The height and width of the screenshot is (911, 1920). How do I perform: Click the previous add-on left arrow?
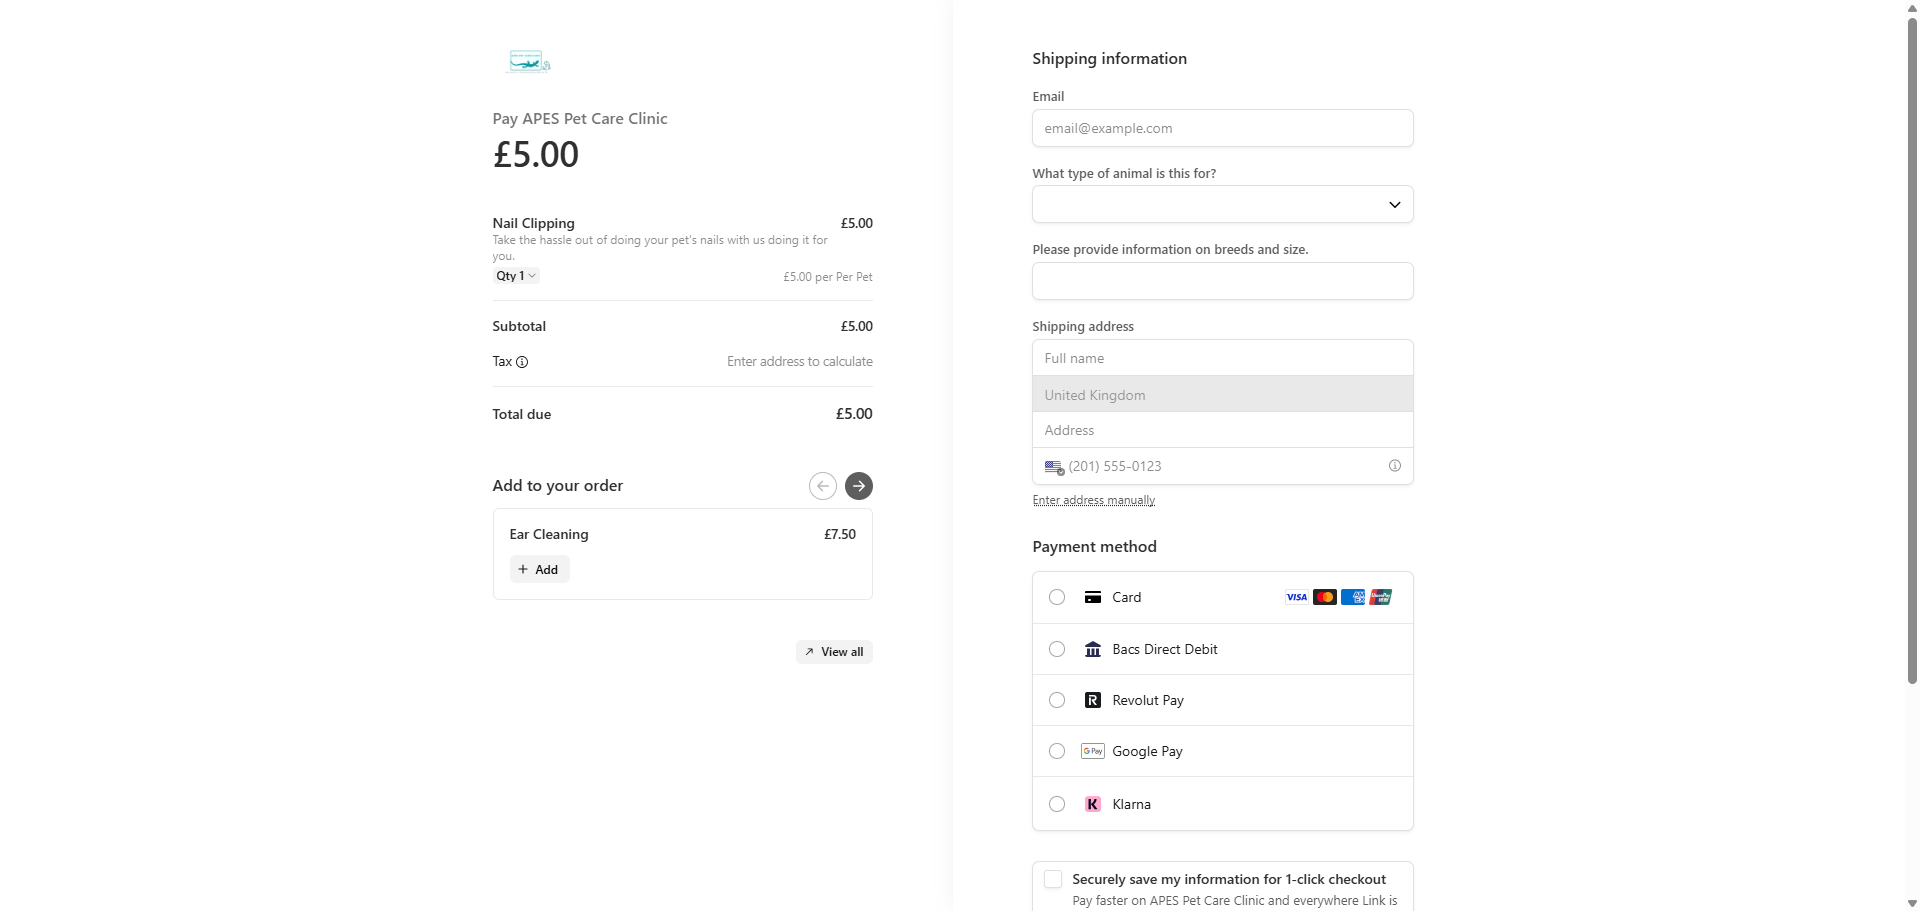pyautogui.click(x=823, y=486)
